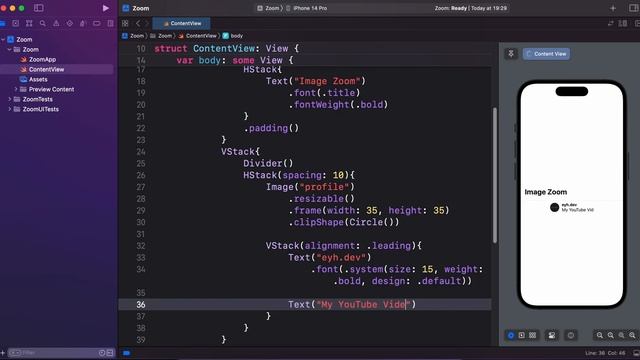The width and height of the screenshot is (640, 360).
Task: Select Selectable preview mode button
Action: coord(522,335)
